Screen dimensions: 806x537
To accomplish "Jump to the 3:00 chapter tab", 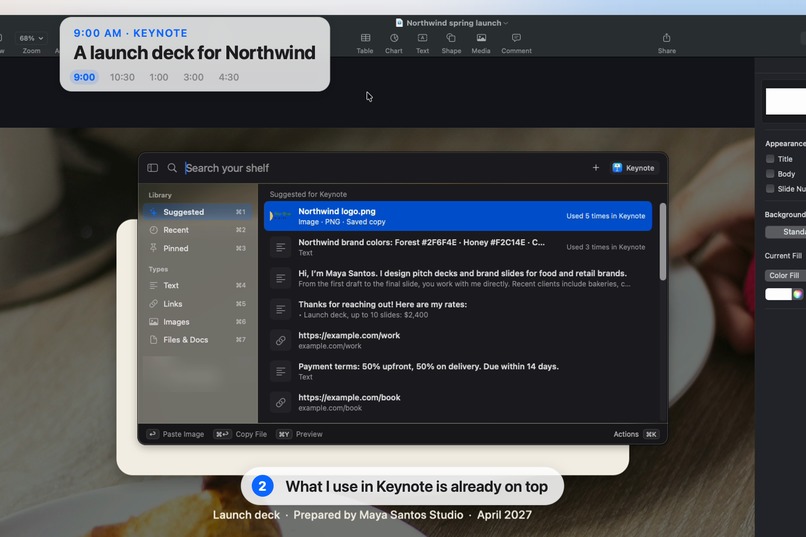I will [x=193, y=77].
